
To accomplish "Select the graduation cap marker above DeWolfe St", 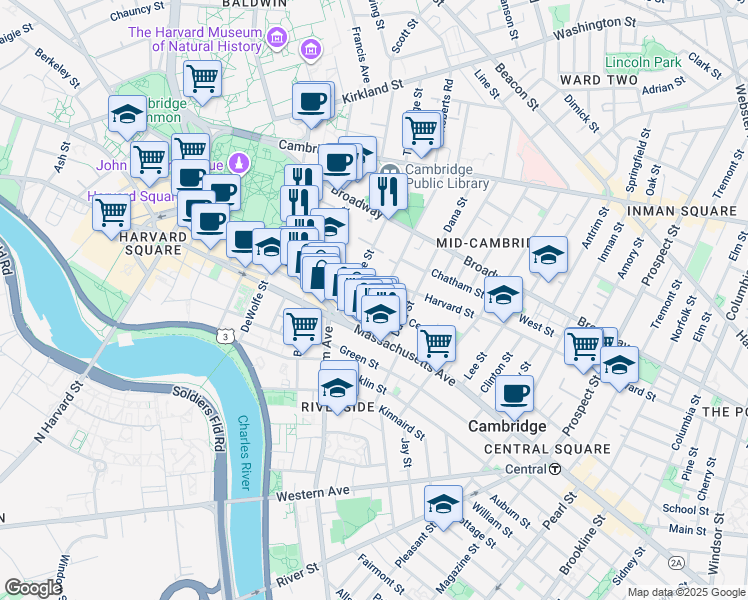I will point(269,248).
